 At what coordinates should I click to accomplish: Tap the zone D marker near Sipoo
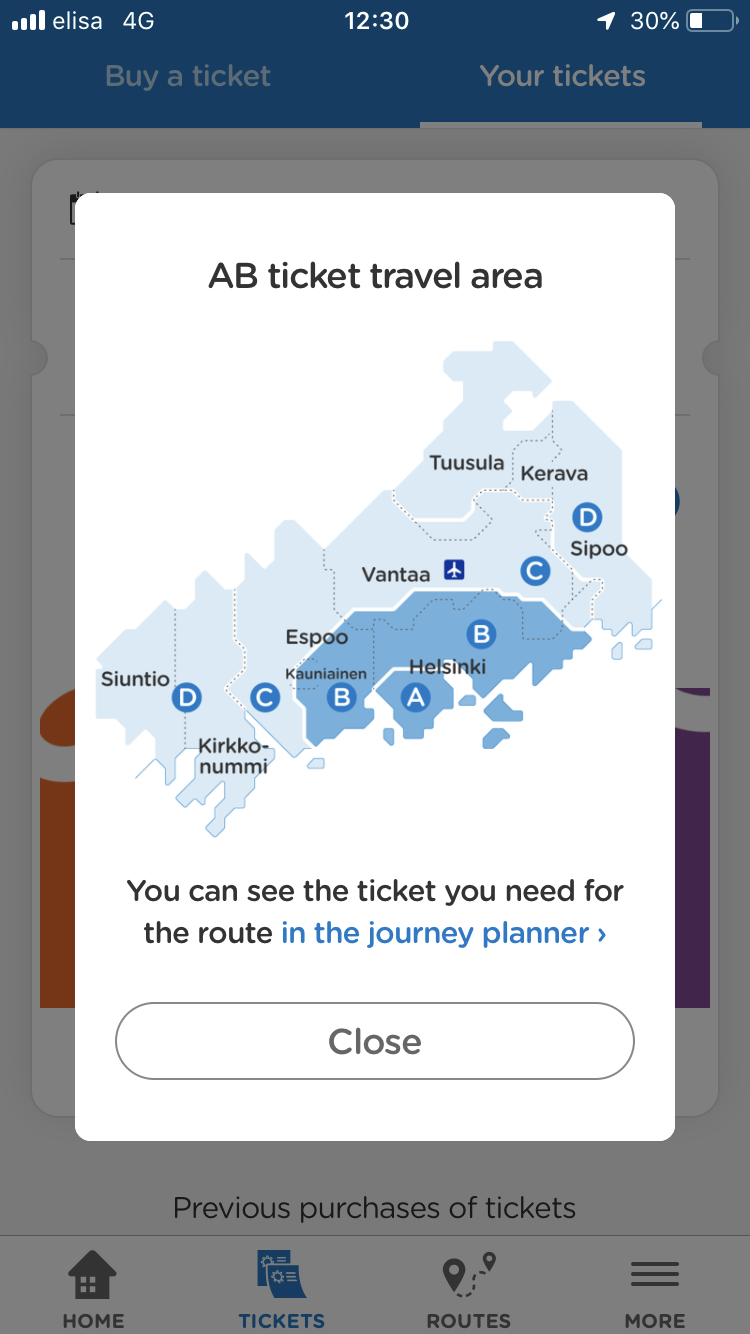point(587,517)
